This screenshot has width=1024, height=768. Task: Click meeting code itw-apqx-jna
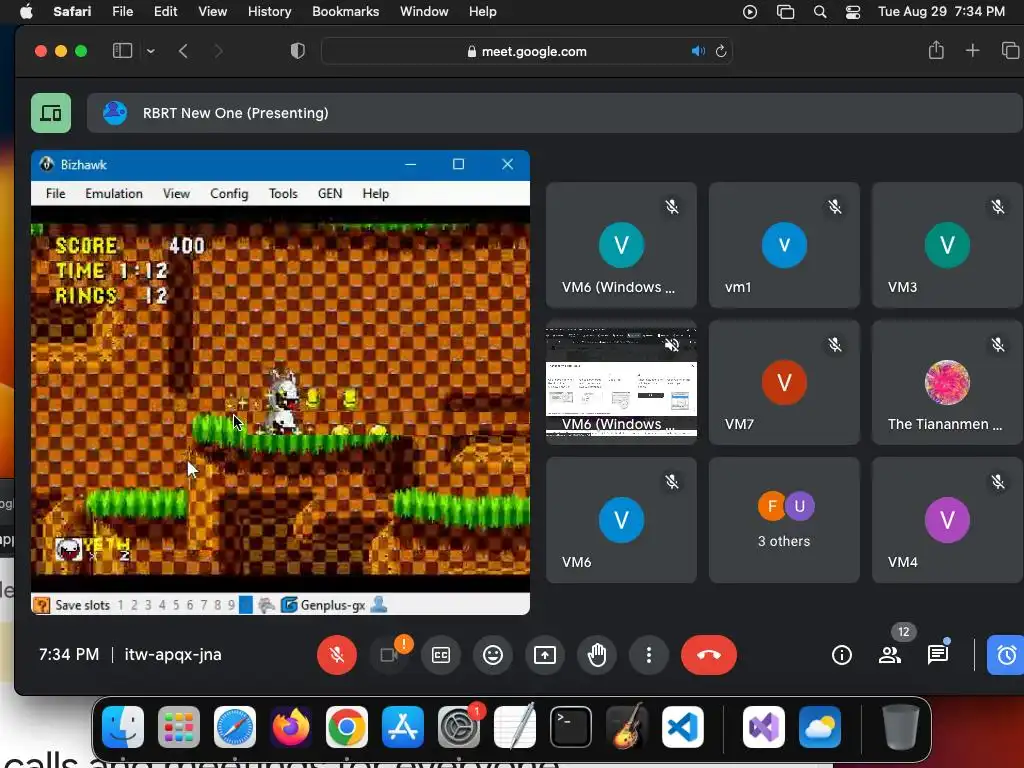pos(173,654)
